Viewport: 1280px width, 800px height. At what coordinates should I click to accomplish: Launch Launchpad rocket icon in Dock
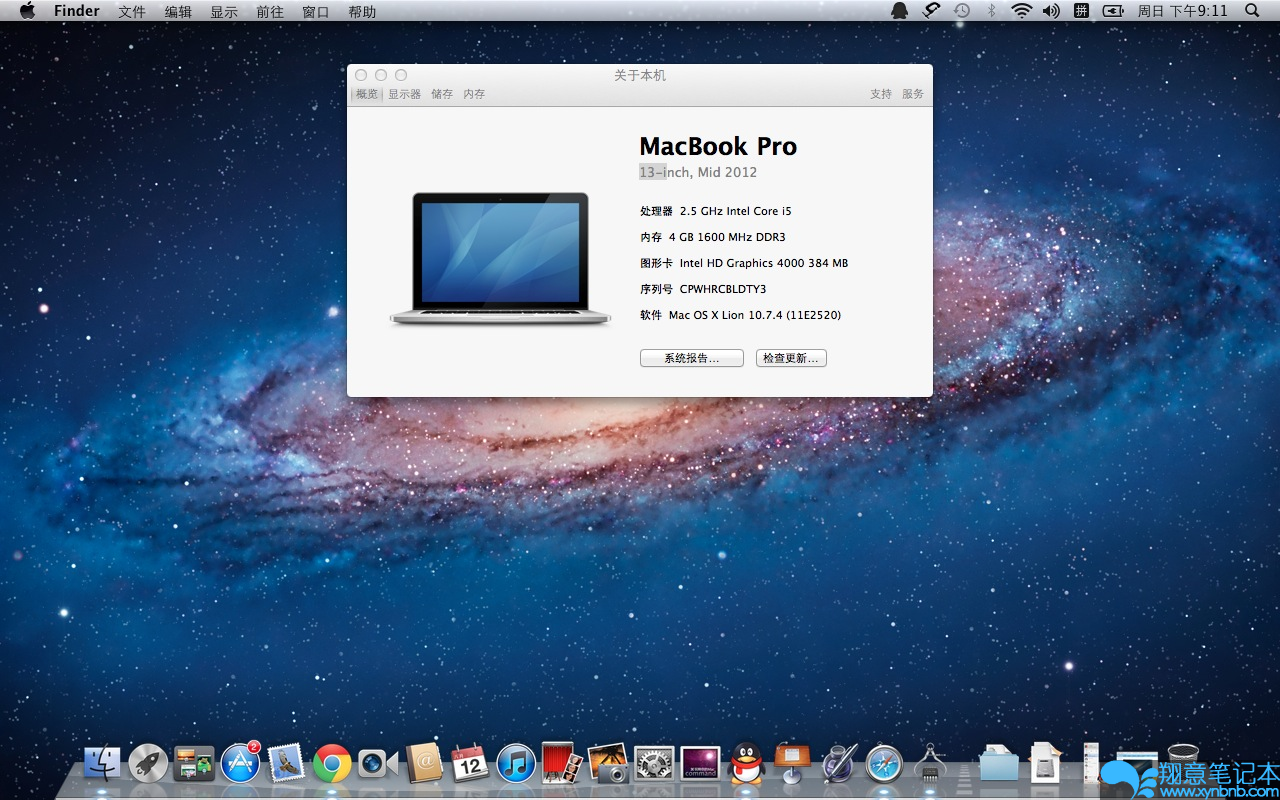(148, 763)
